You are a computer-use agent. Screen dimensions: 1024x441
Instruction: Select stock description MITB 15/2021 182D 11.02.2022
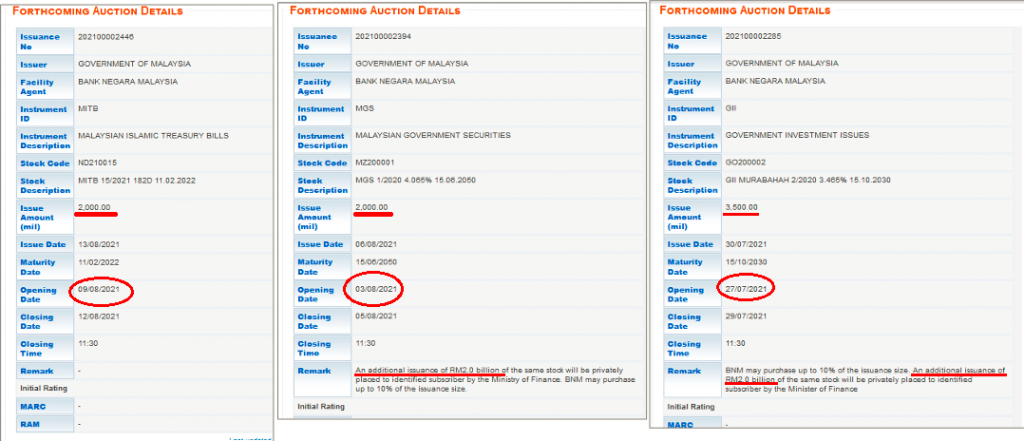136,181
